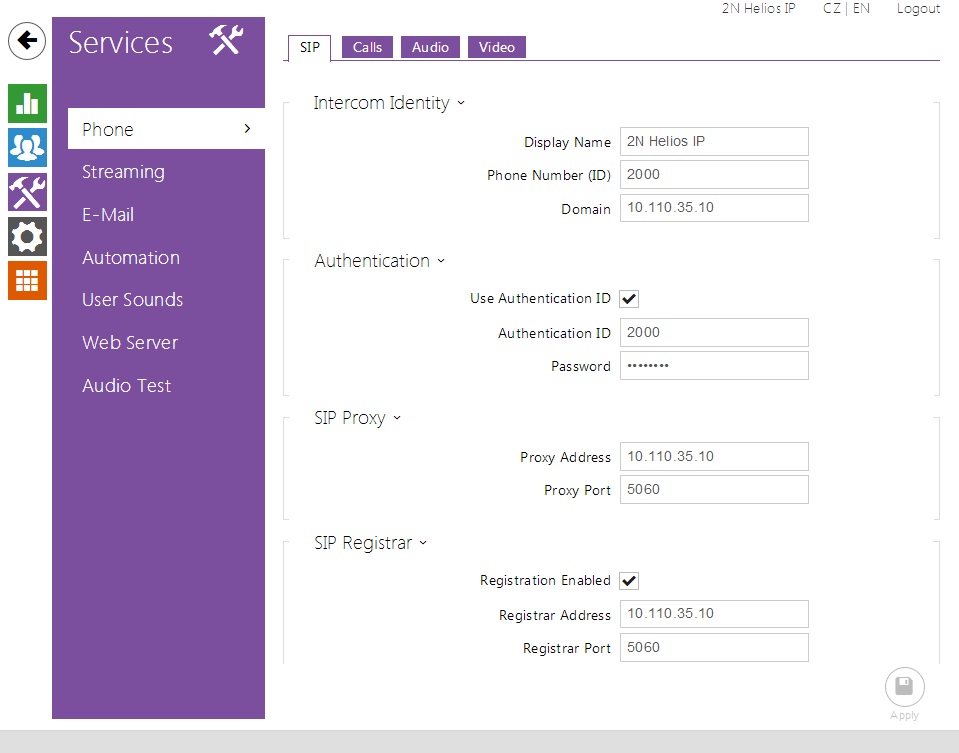This screenshot has height=753, width=959.
Task: Click the Logout link
Action: (917, 9)
